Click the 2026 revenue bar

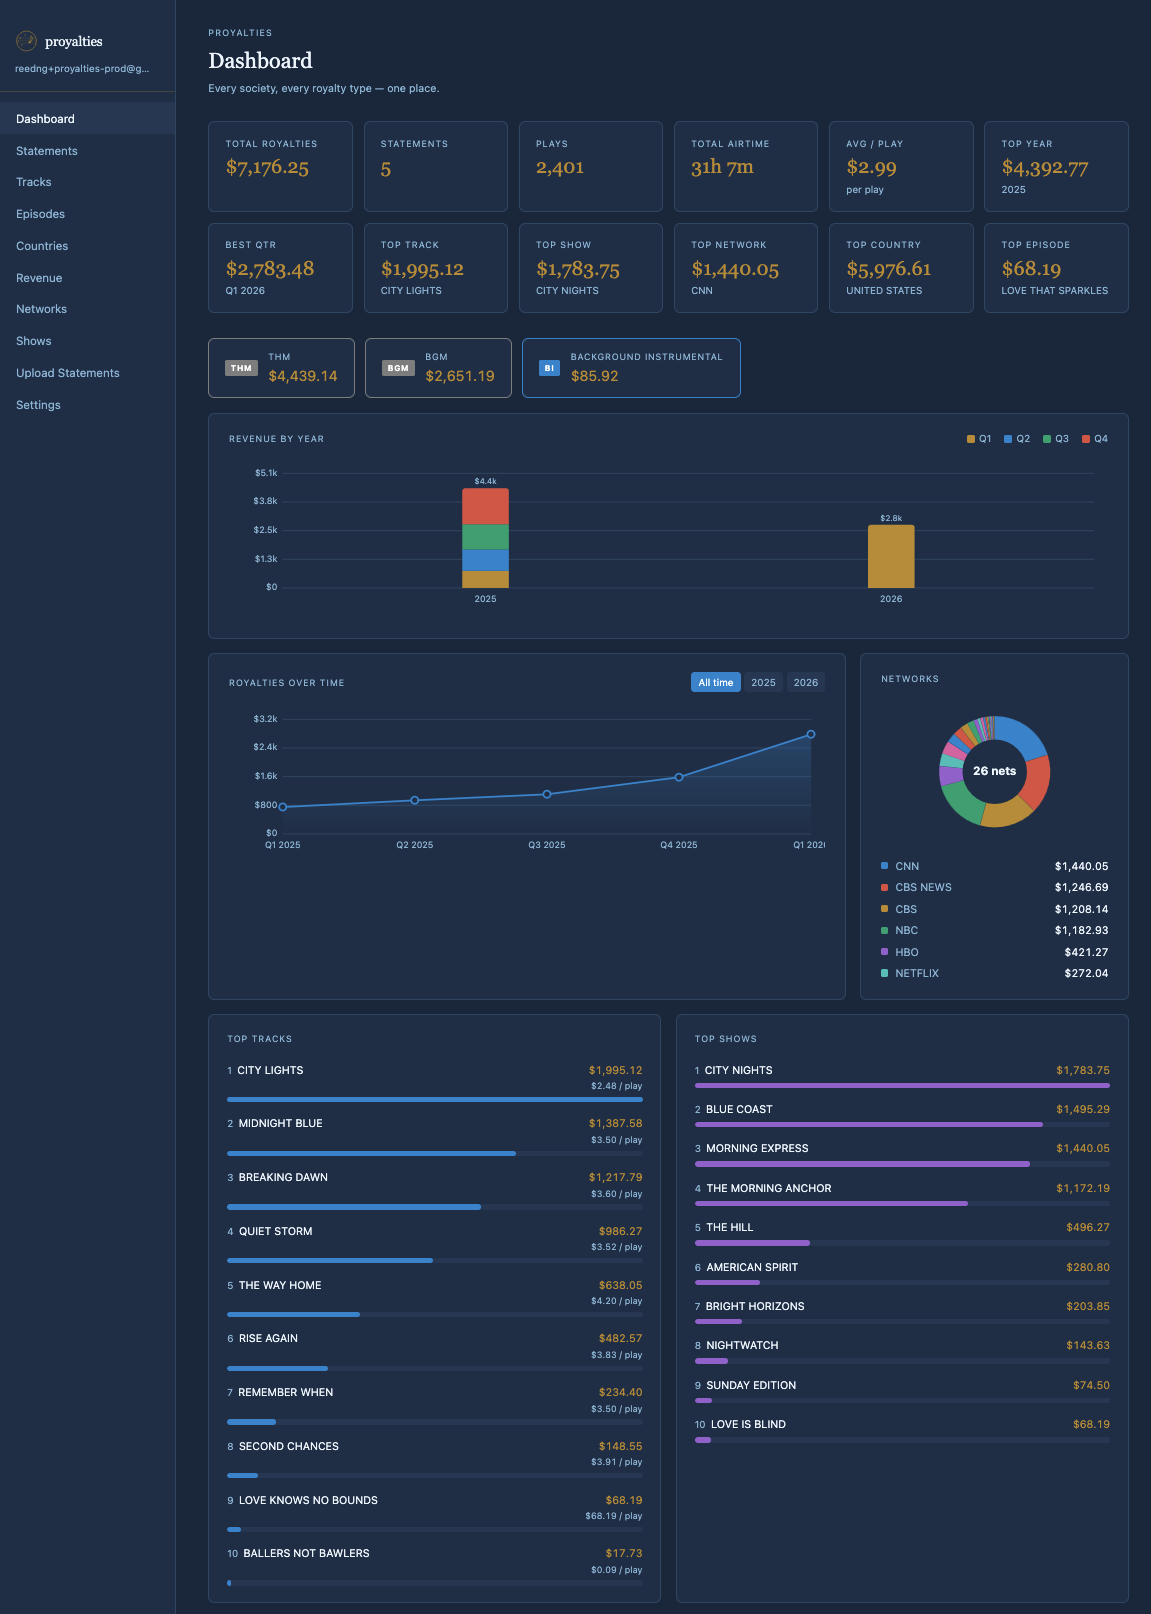pyautogui.click(x=891, y=556)
